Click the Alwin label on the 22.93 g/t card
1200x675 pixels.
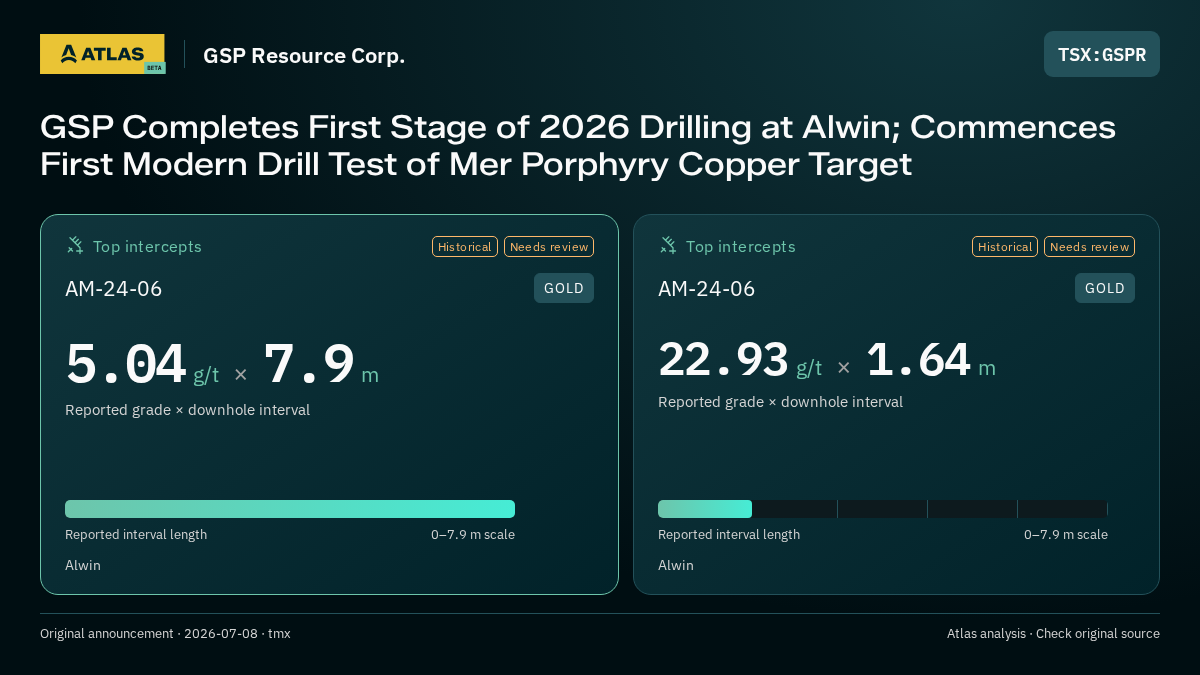676,566
